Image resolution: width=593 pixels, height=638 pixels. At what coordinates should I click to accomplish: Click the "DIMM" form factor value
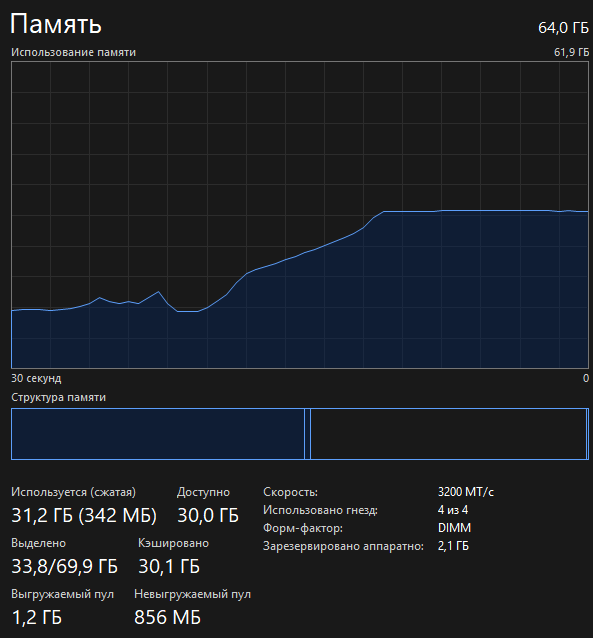click(454, 528)
